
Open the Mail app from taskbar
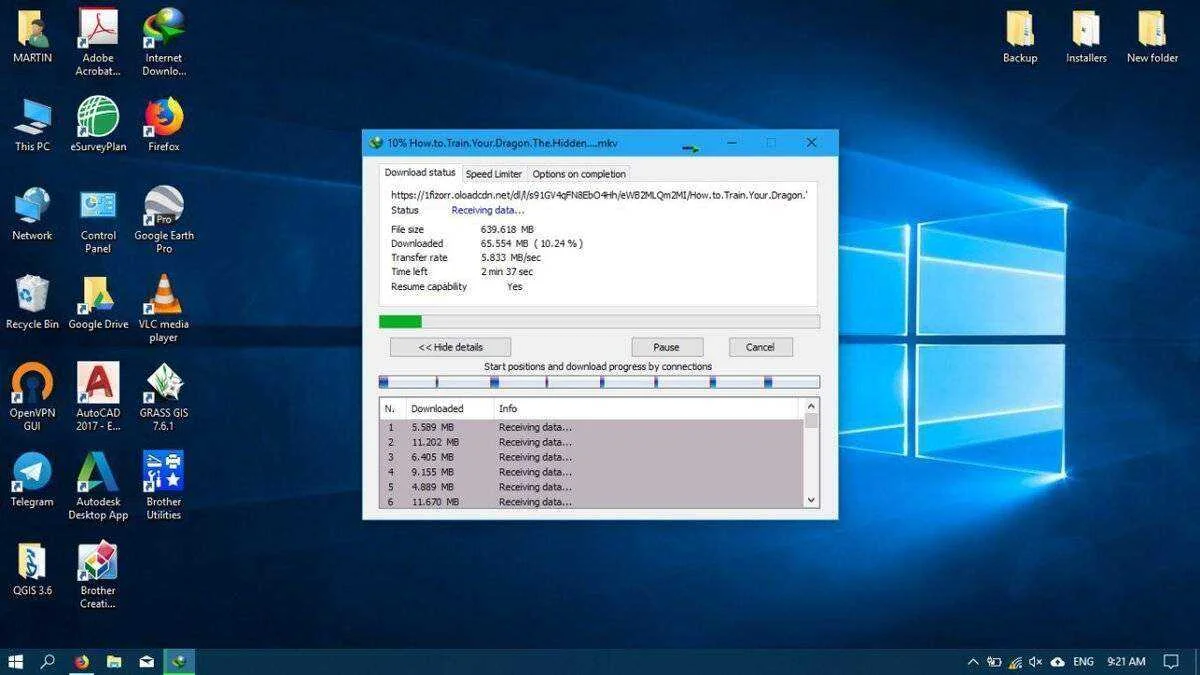(147, 661)
